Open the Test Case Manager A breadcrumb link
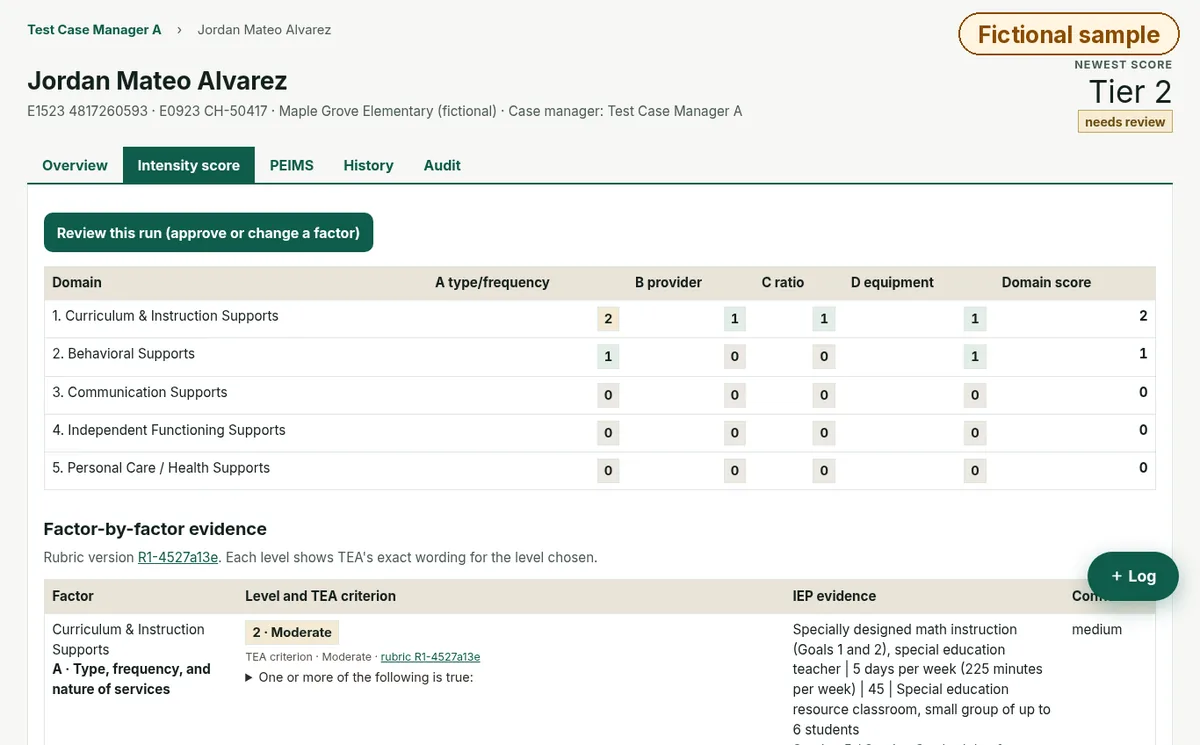 94,30
